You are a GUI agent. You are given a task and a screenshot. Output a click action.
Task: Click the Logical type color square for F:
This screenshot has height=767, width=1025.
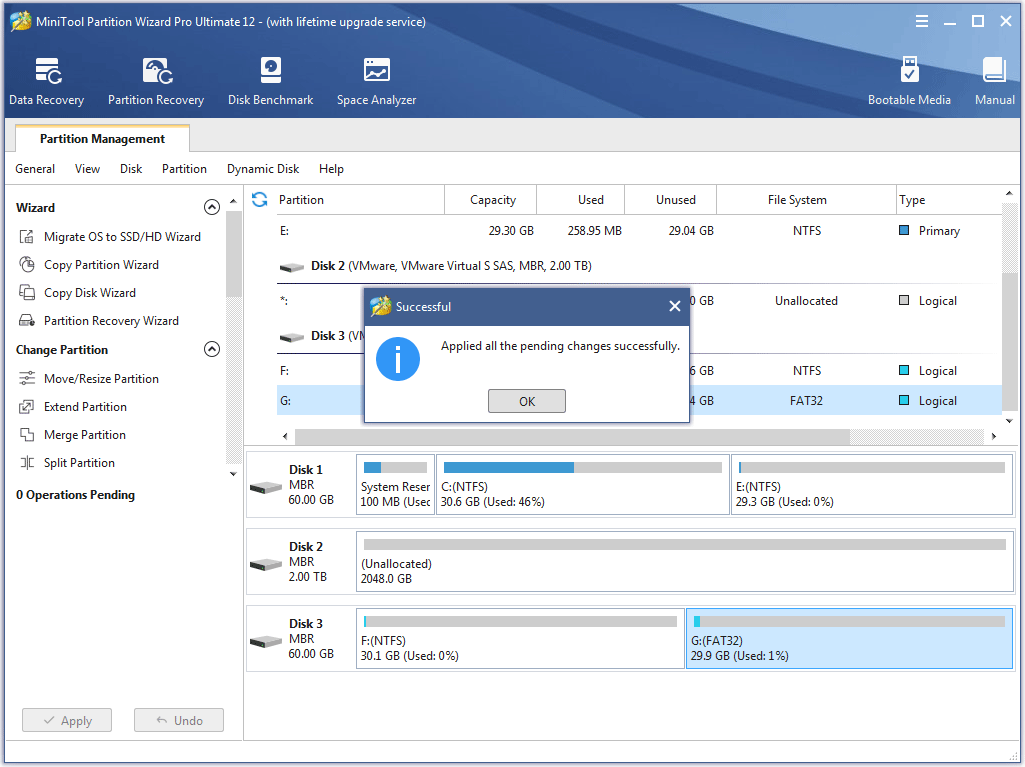pos(904,370)
